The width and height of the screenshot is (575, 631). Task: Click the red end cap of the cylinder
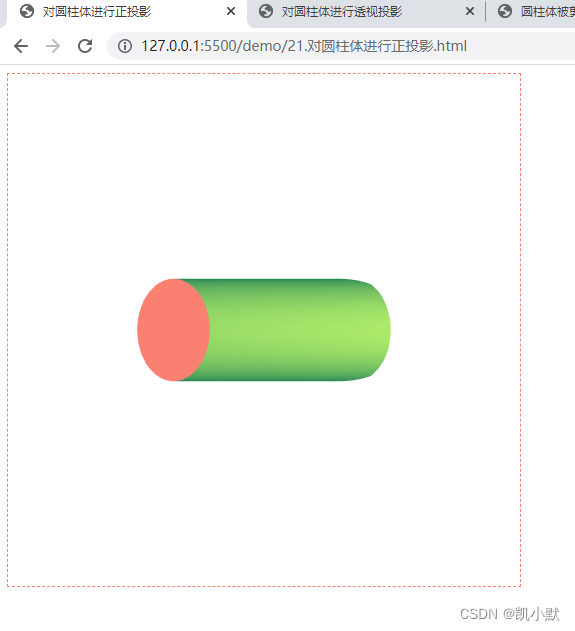point(173,330)
